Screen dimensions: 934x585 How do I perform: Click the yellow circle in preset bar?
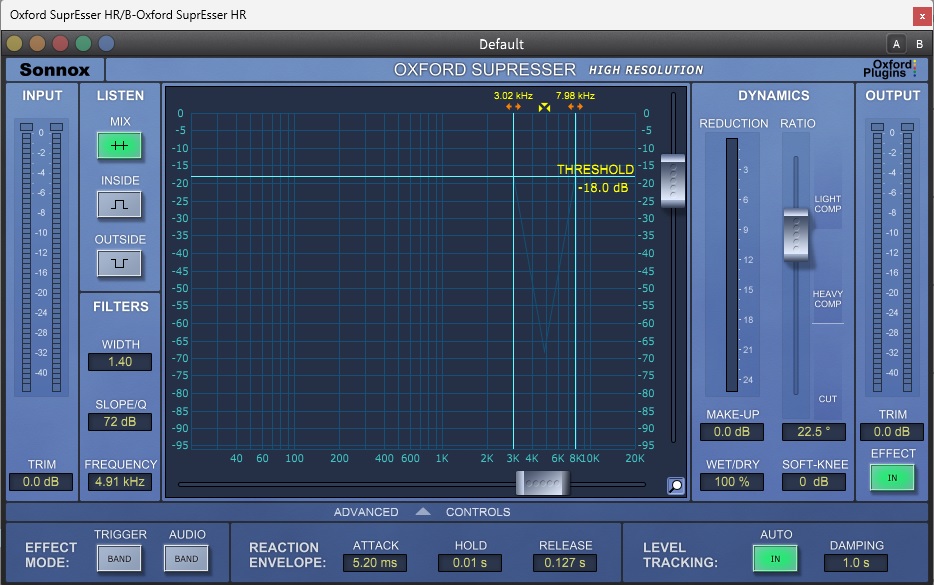[x=14, y=43]
